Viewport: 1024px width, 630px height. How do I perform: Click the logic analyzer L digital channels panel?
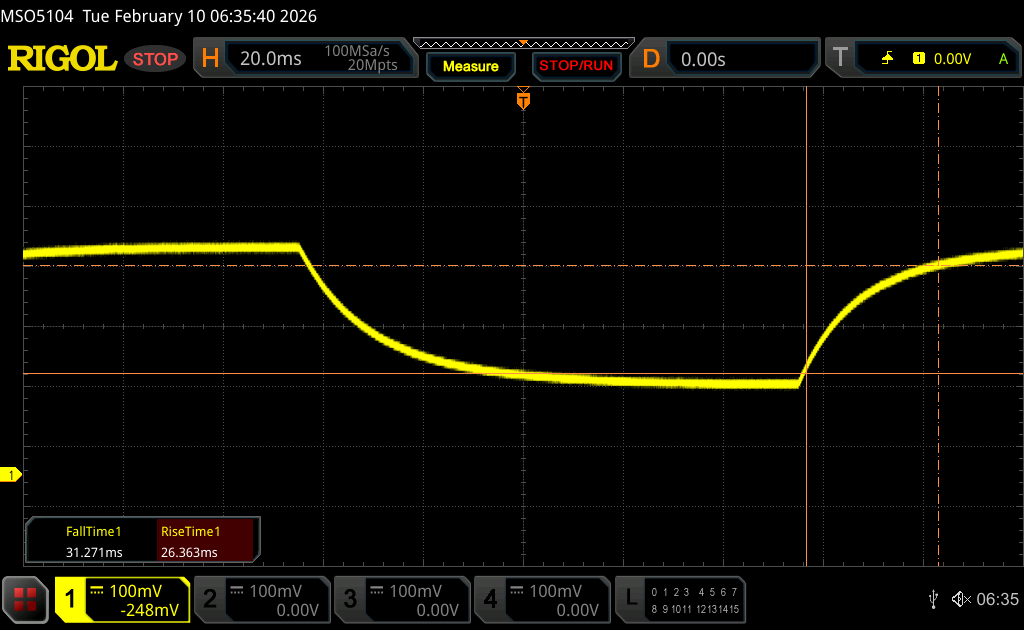coord(679,600)
